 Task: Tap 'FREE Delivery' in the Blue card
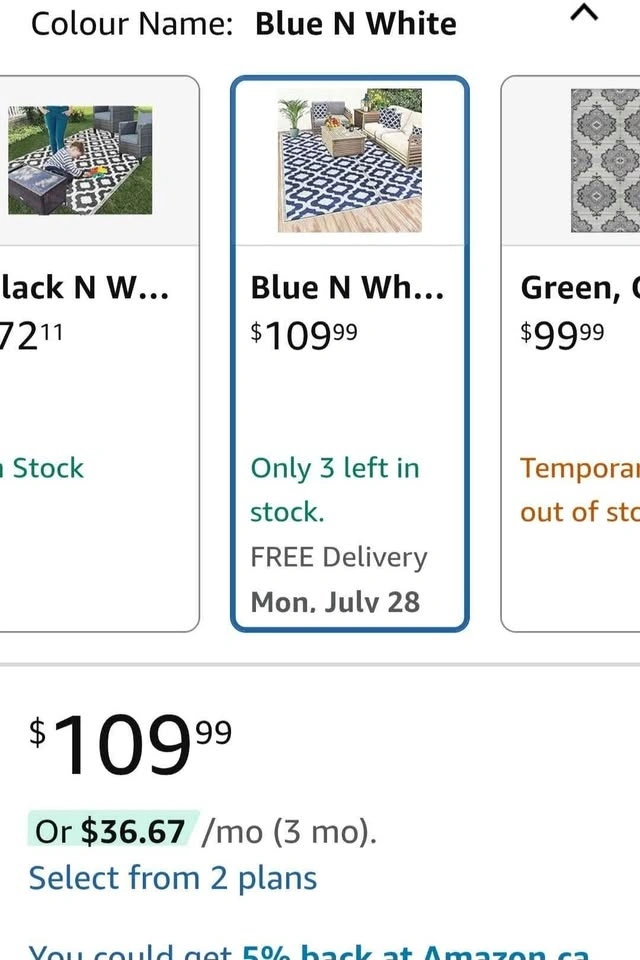(338, 557)
